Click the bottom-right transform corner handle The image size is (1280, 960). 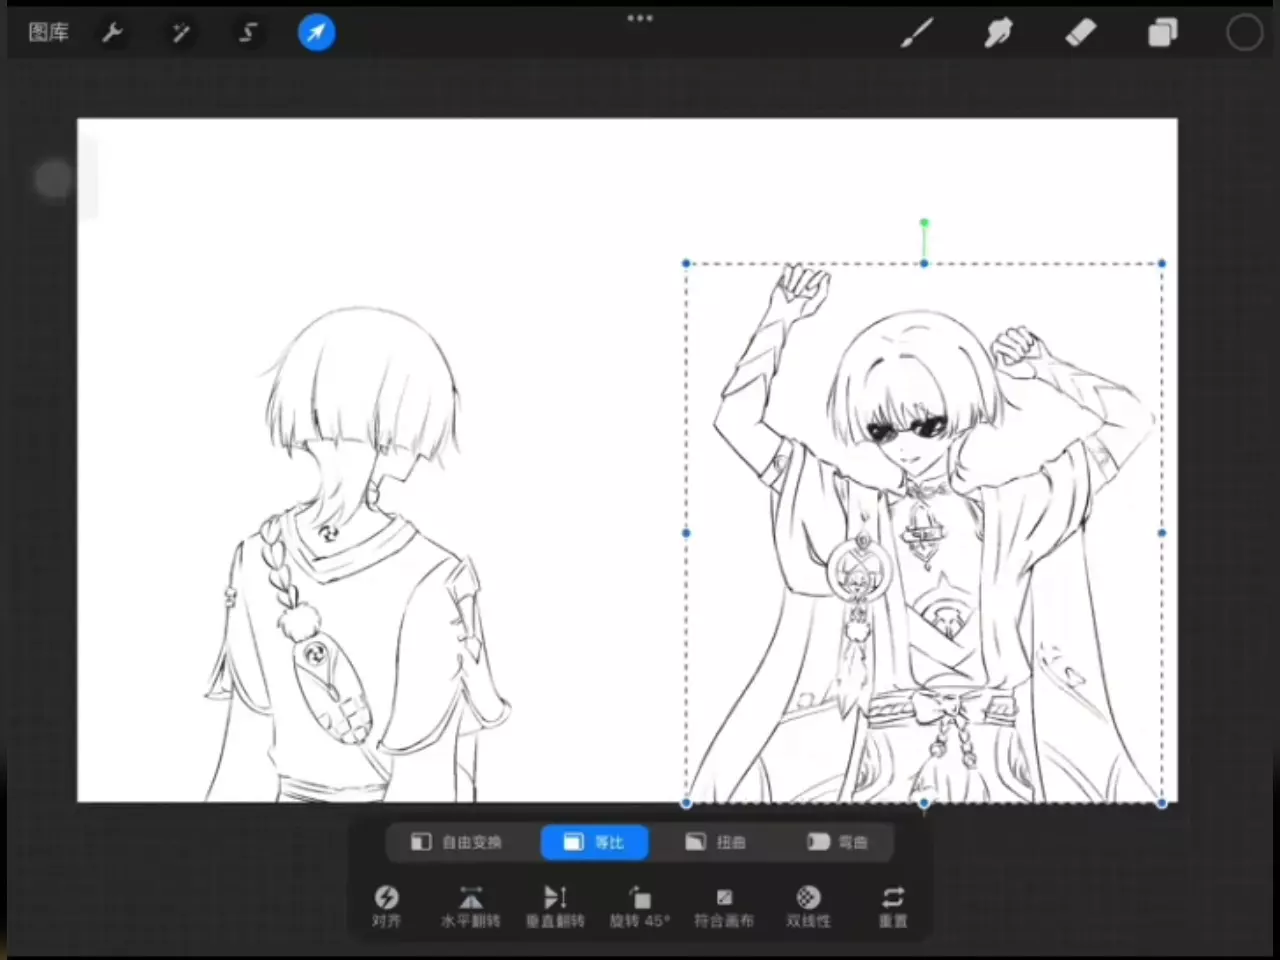click(1162, 803)
